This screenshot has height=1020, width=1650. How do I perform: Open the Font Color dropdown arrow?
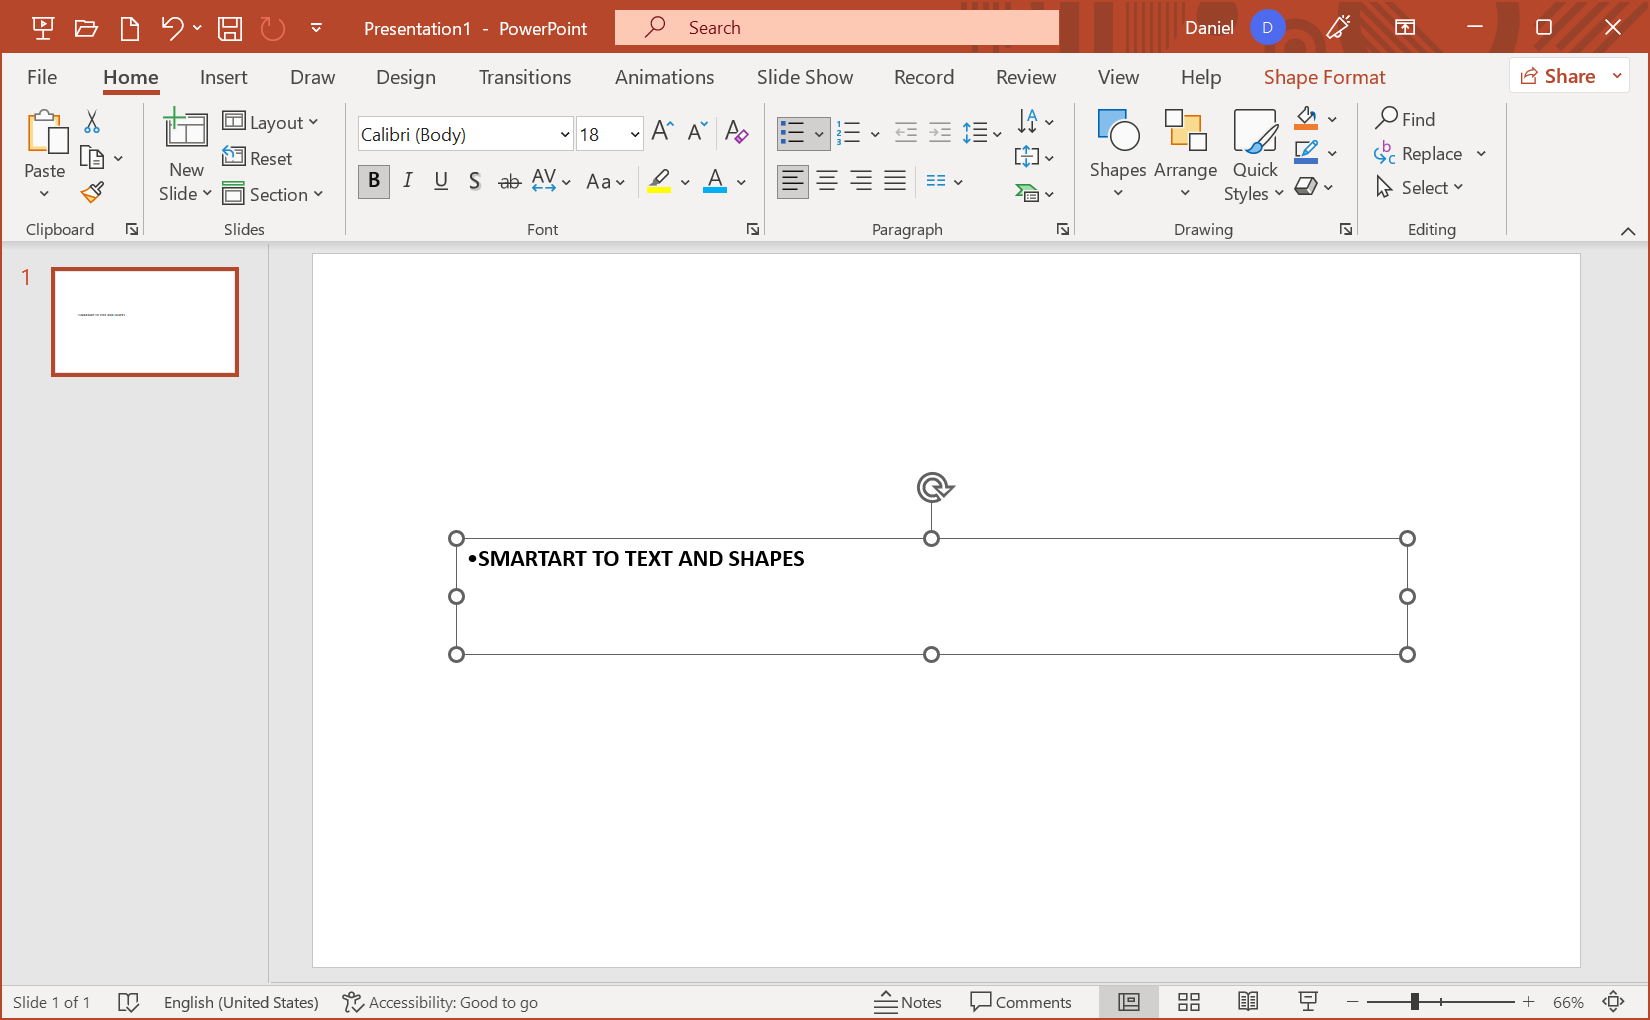click(739, 182)
